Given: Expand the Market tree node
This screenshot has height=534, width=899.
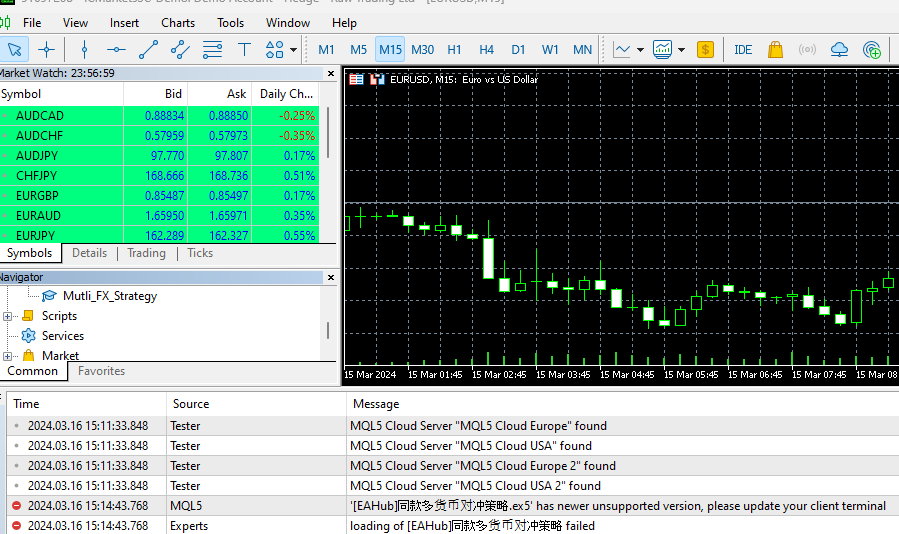Looking at the screenshot, I should (x=7, y=356).
